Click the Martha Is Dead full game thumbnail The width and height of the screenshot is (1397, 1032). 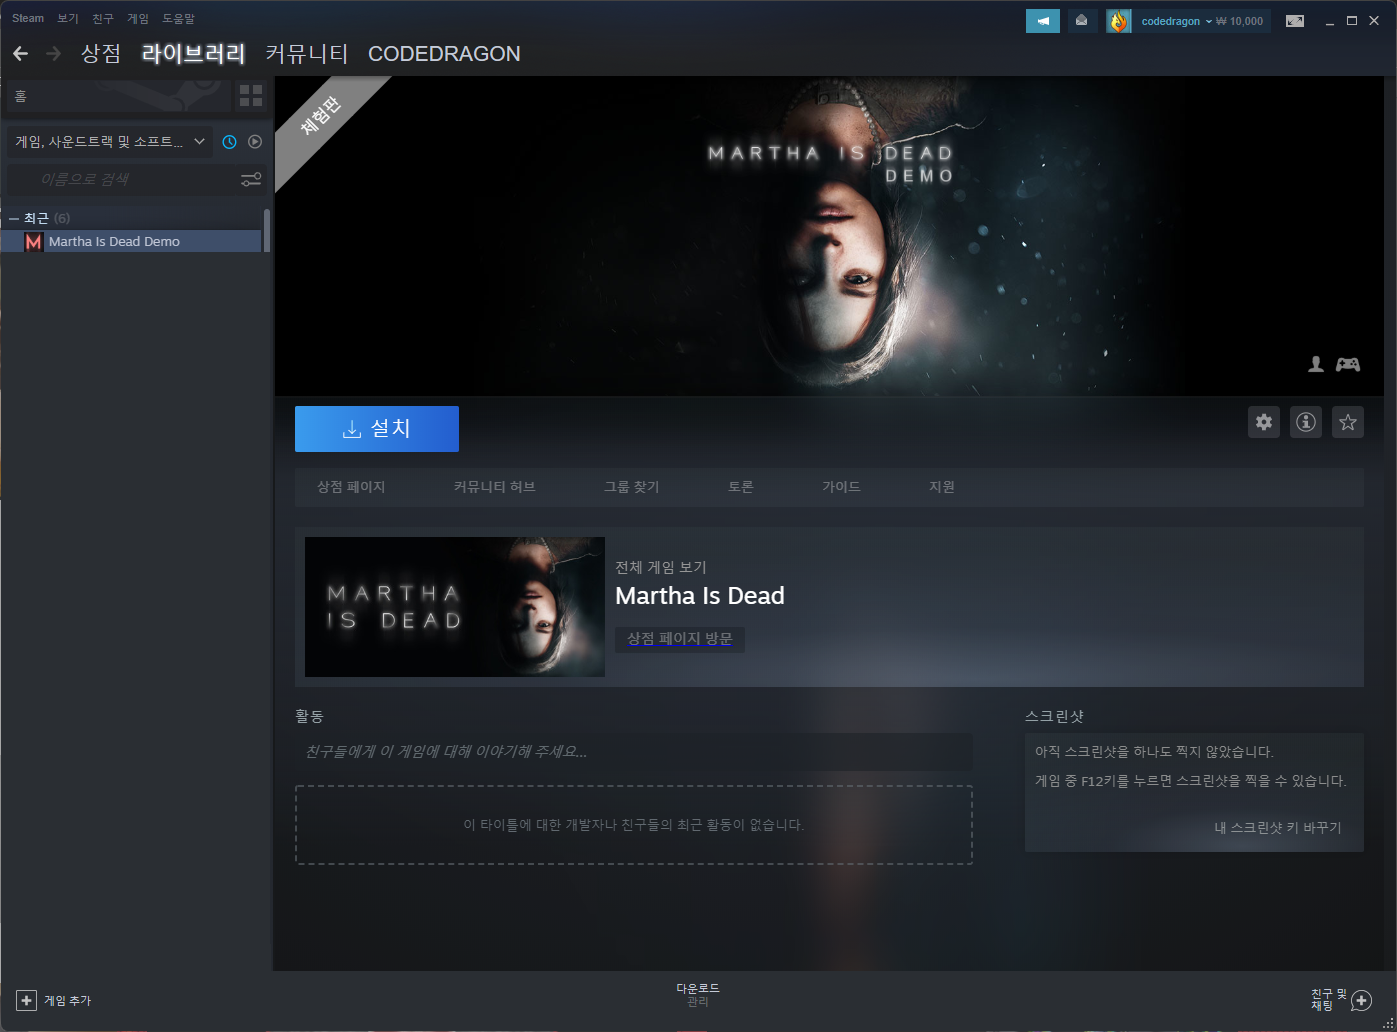click(455, 607)
